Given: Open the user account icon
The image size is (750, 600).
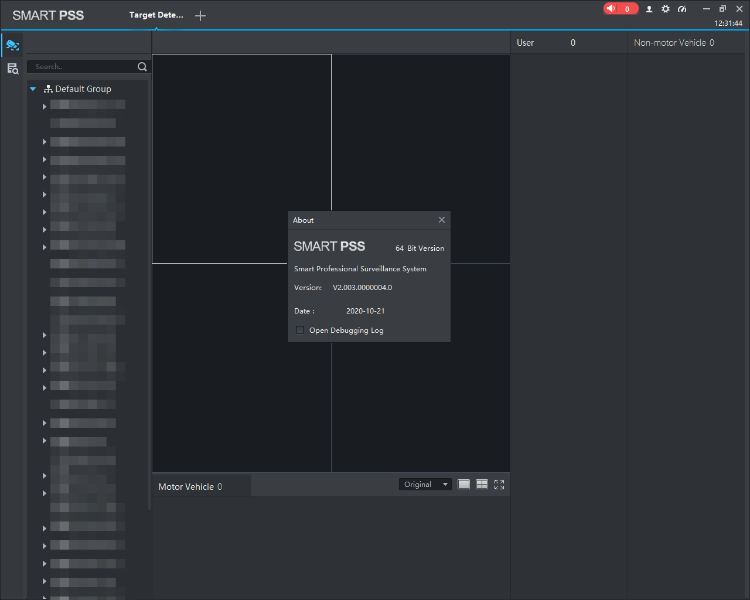Looking at the screenshot, I should click(649, 9).
